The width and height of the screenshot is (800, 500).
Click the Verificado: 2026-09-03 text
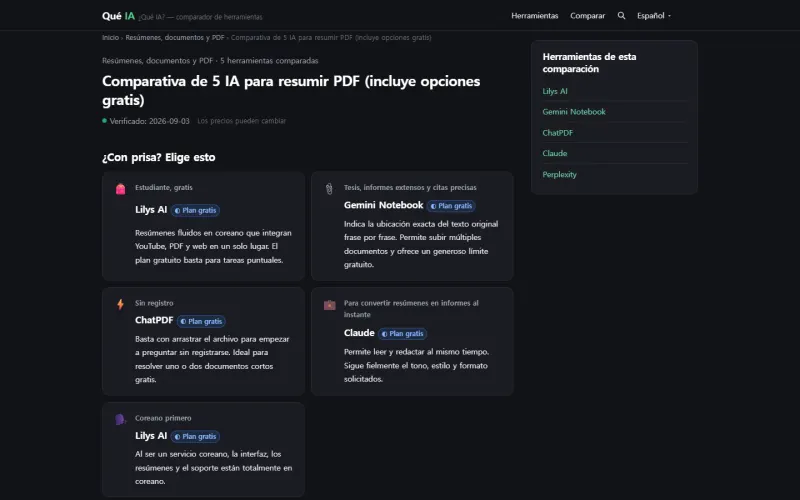[149, 121]
